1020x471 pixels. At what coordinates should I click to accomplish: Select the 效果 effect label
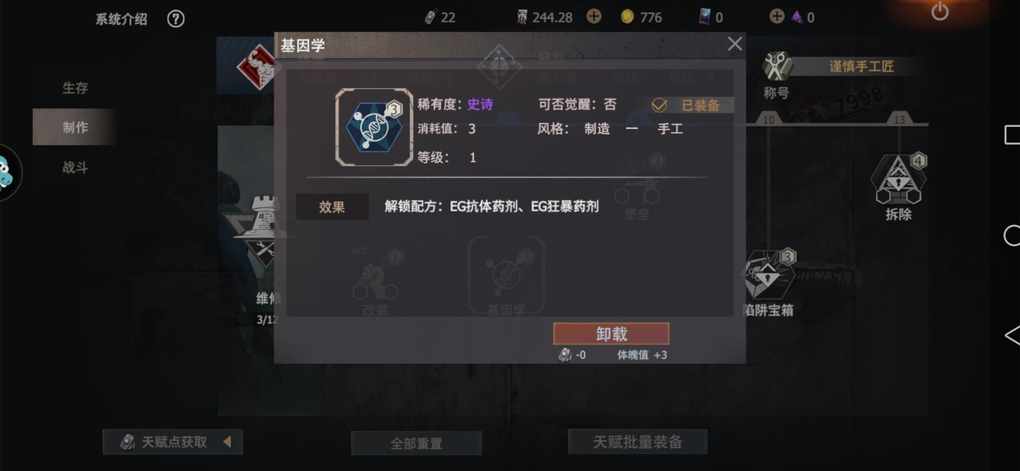pyautogui.click(x=332, y=207)
